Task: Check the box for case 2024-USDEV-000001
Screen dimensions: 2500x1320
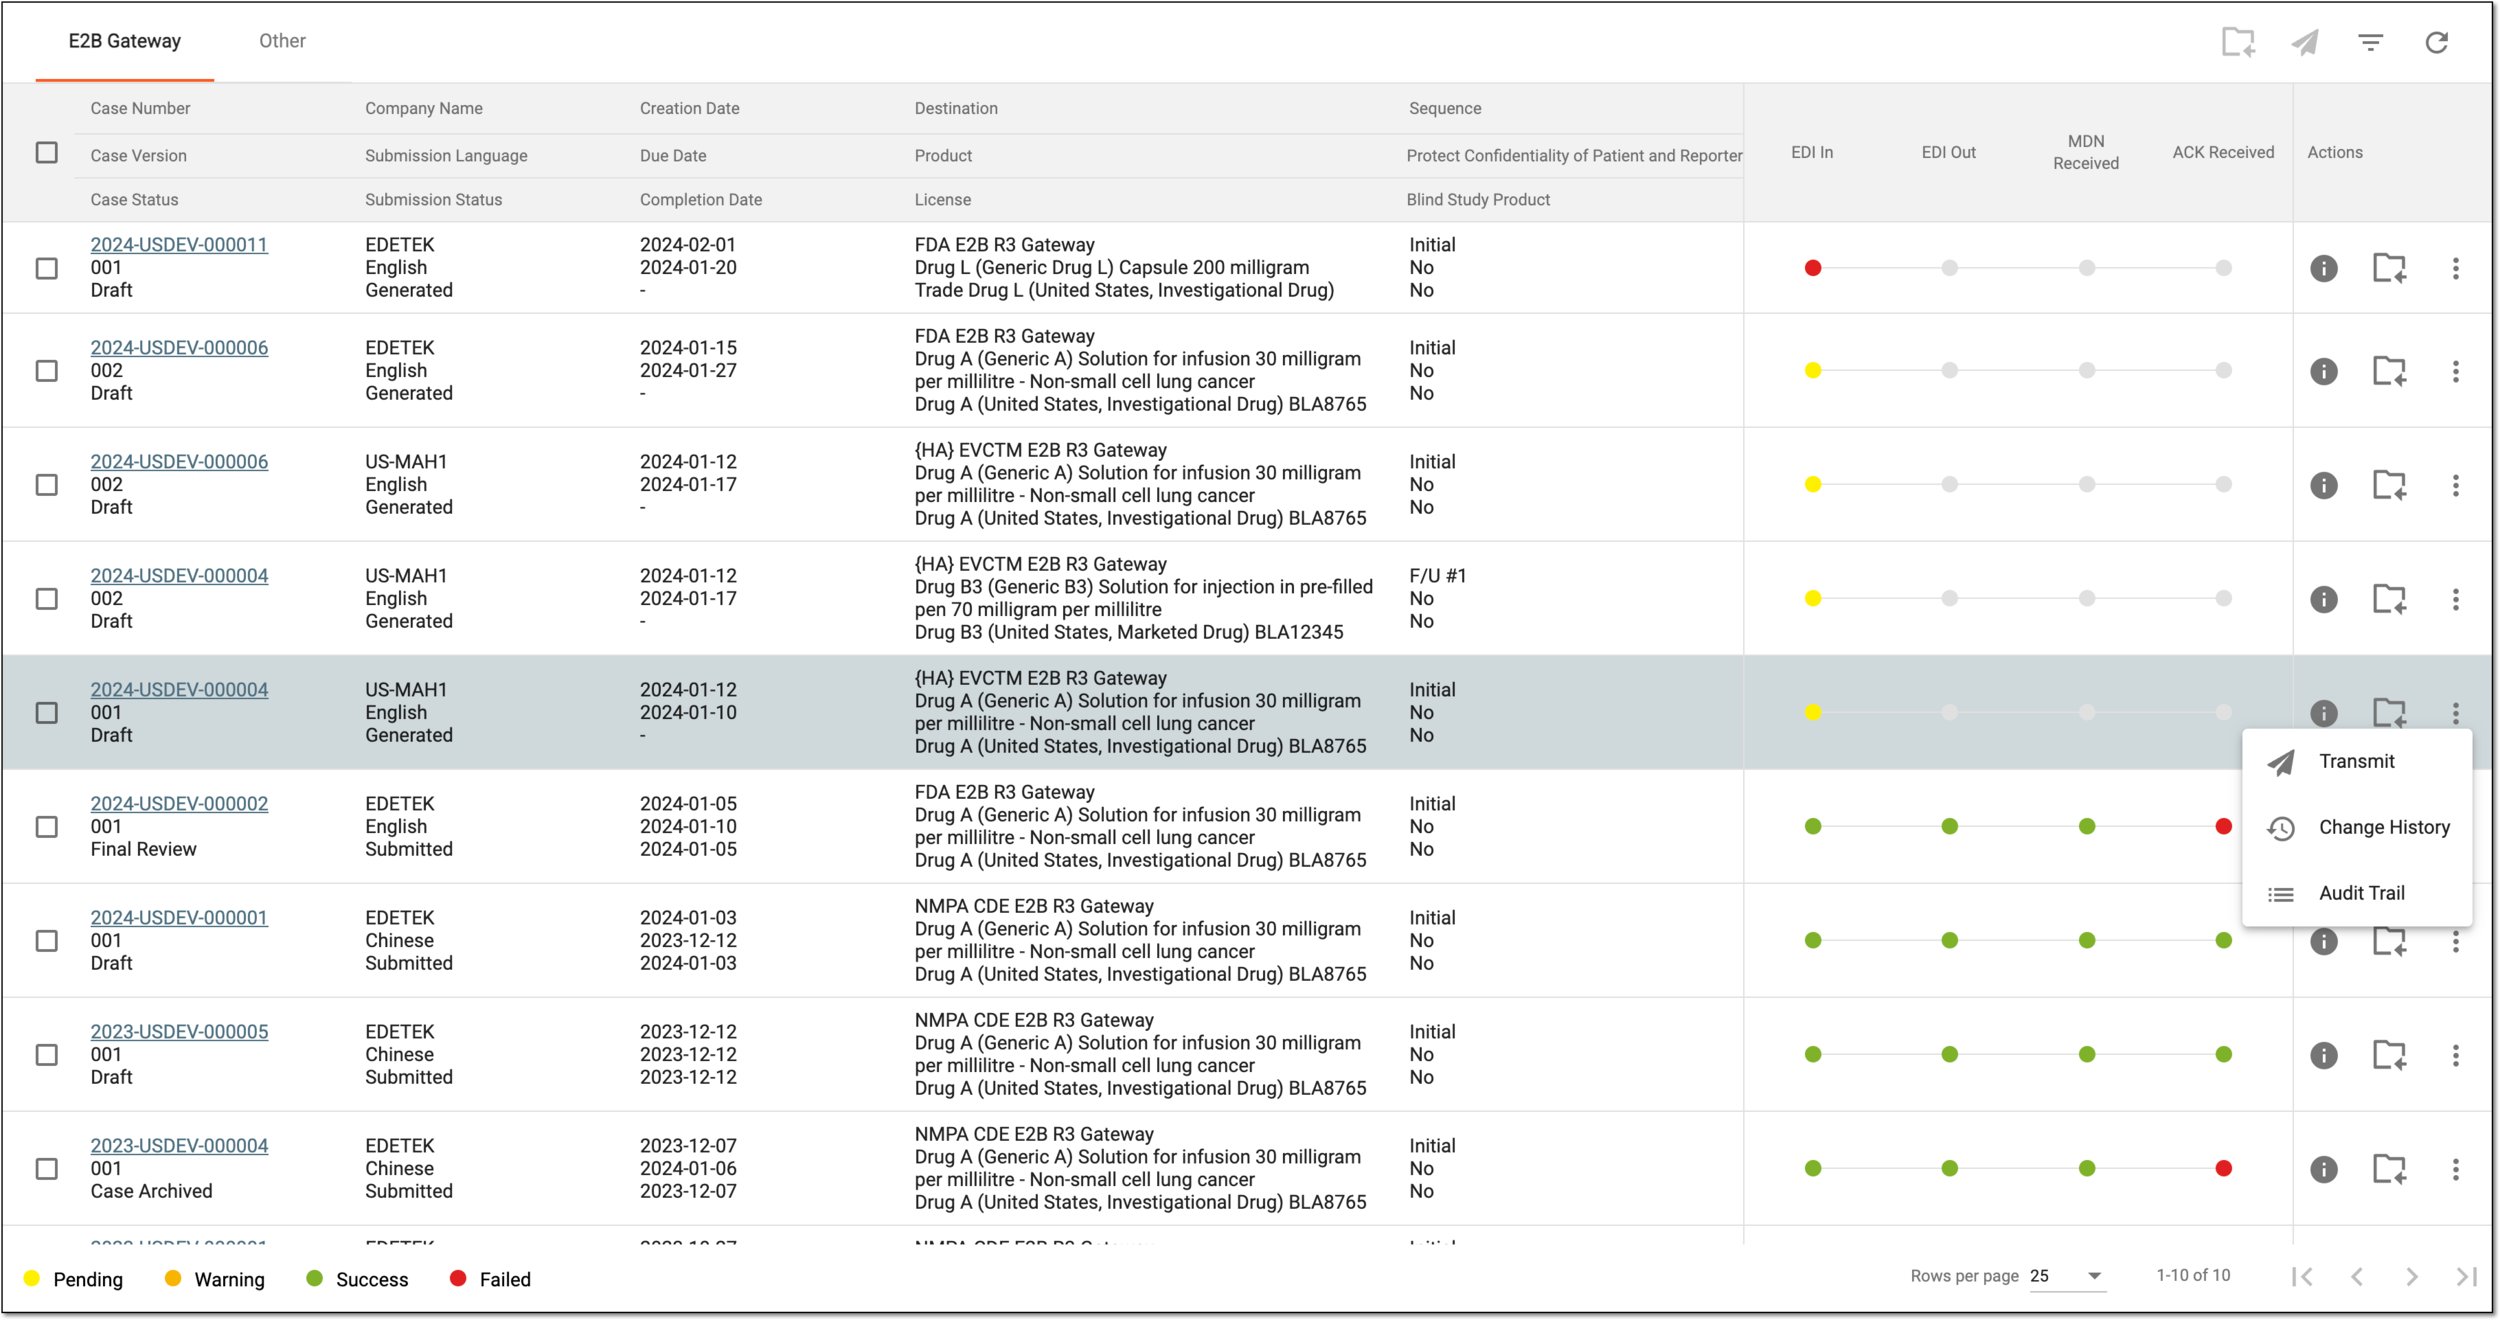Action: click(x=47, y=941)
